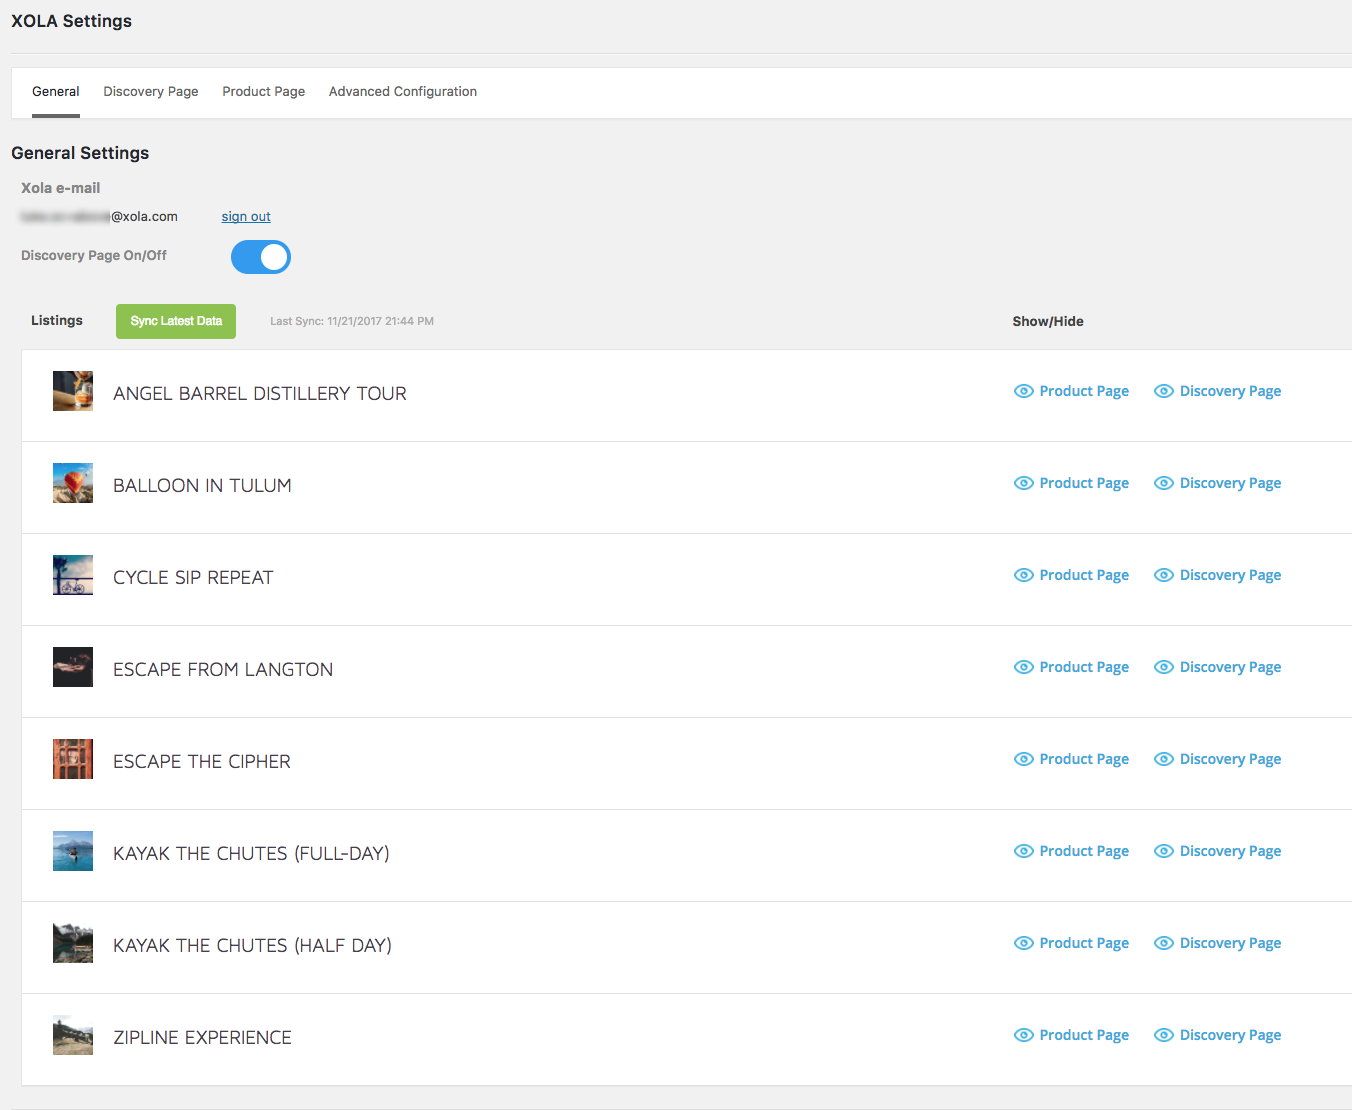Select the ESCAPE FROM LANGTON listing title
This screenshot has height=1110, width=1352.
(223, 670)
